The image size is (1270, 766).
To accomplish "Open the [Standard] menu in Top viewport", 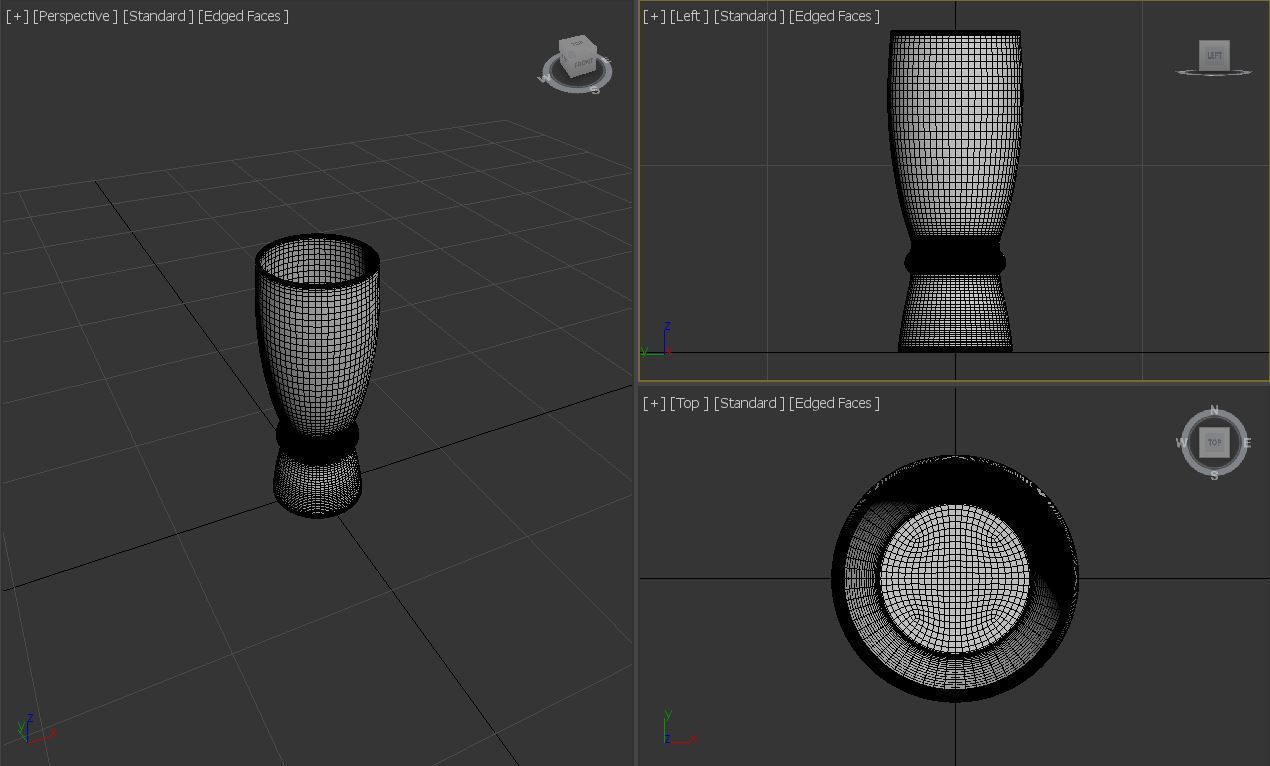I will click(x=749, y=403).
